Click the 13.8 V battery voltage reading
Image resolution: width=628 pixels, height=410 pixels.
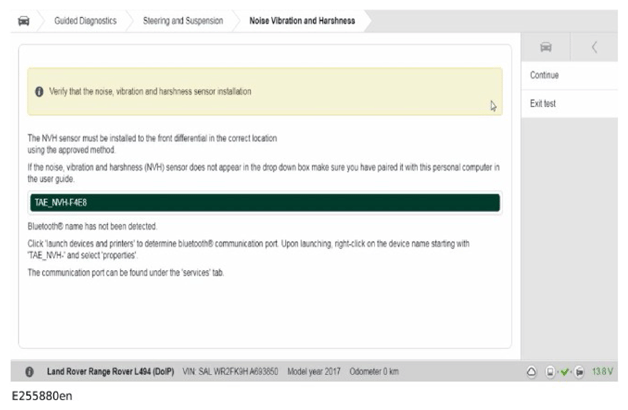point(602,372)
